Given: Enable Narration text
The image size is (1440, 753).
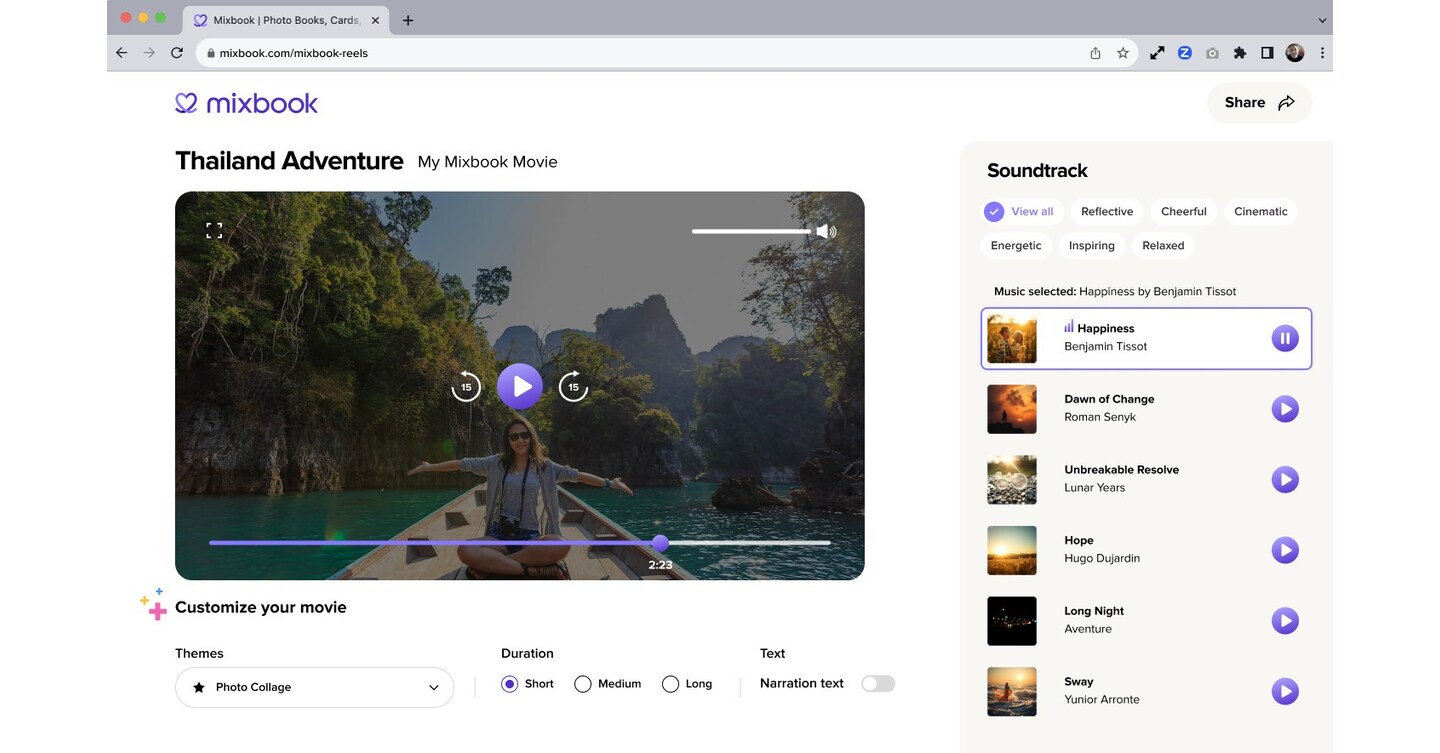Looking at the screenshot, I should pos(878,683).
